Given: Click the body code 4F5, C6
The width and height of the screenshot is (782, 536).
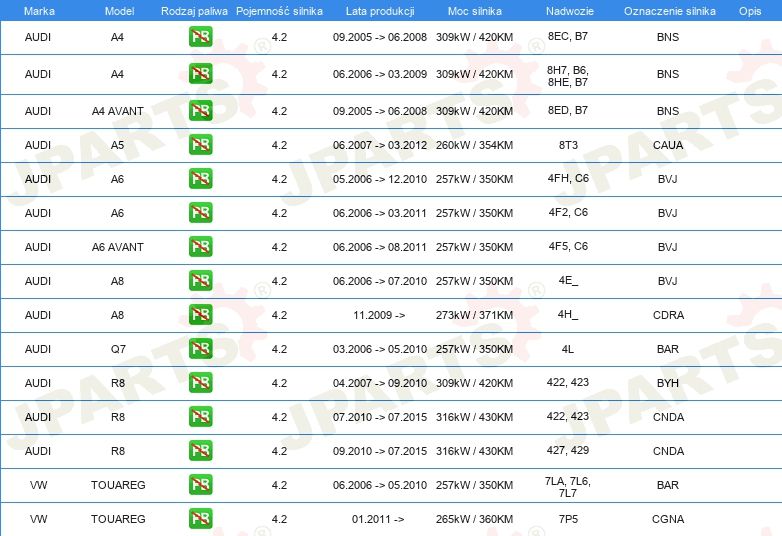Looking at the screenshot, I should 568,246.
